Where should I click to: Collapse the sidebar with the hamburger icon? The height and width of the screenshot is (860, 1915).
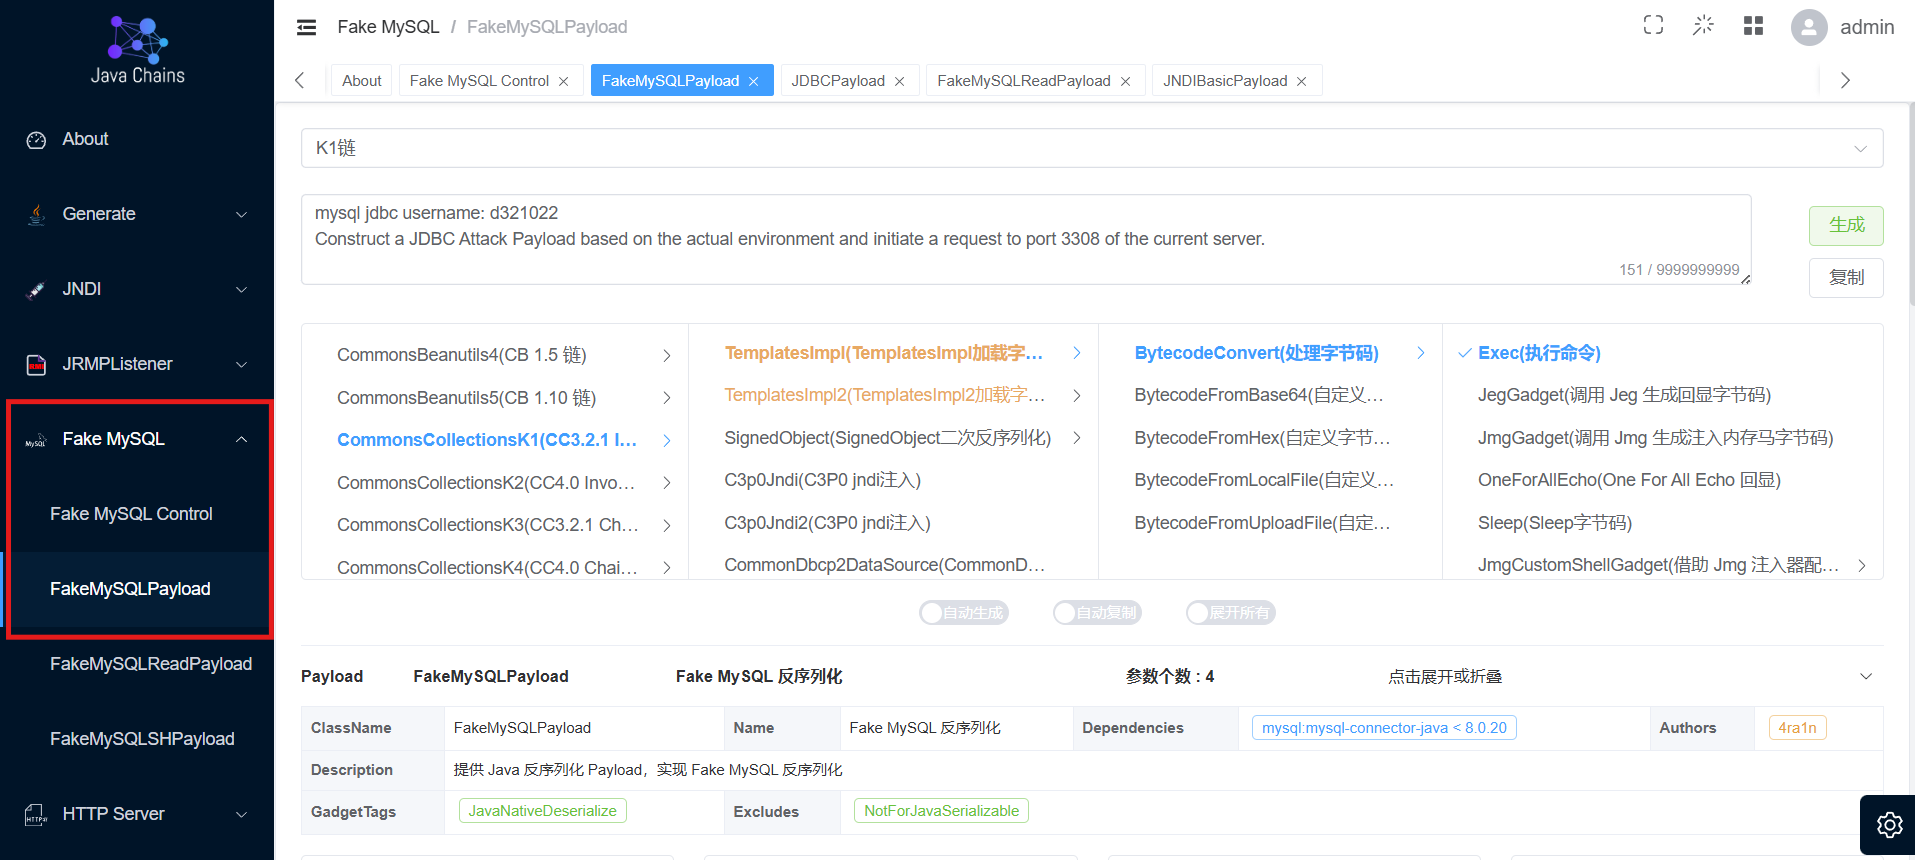(x=306, y=27)
